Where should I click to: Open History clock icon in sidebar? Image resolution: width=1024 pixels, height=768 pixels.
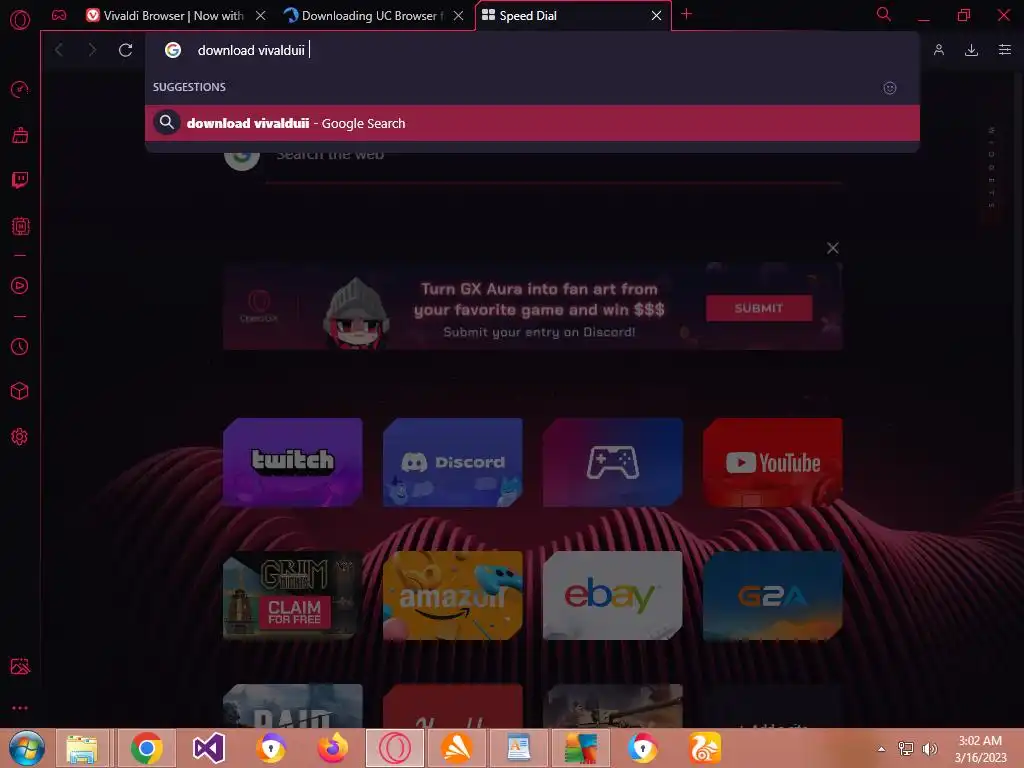(x=20, y=347)
